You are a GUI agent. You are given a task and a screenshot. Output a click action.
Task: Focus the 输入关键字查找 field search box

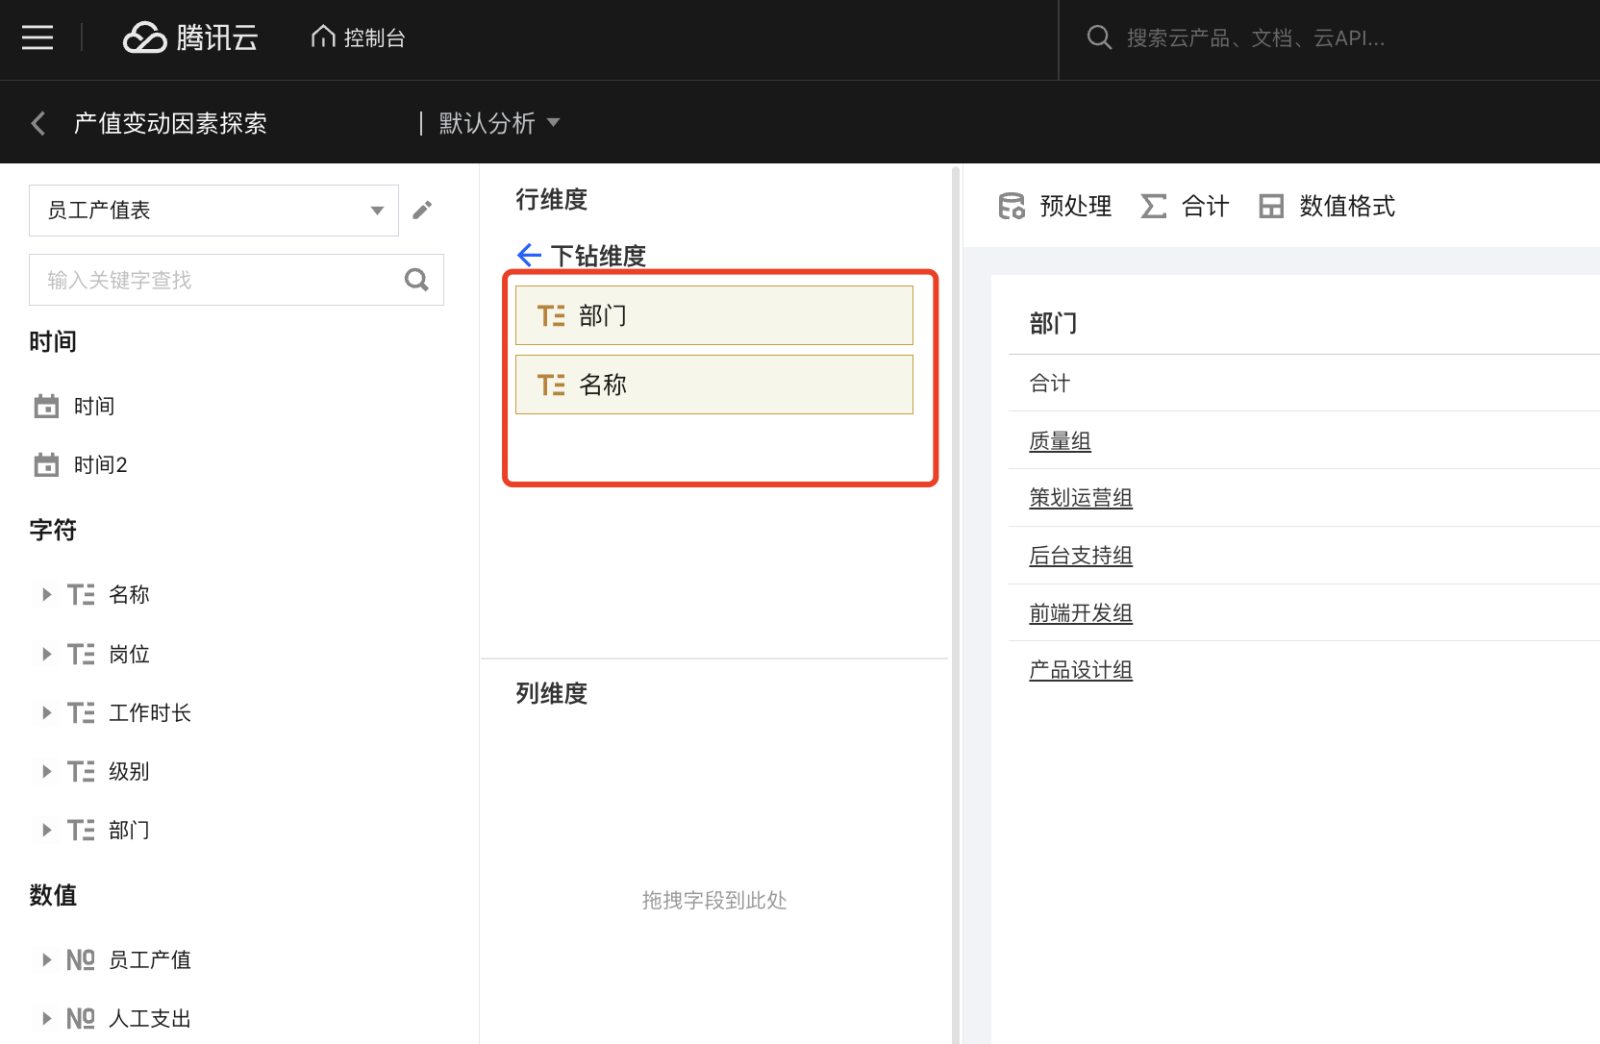coord(236,280)
